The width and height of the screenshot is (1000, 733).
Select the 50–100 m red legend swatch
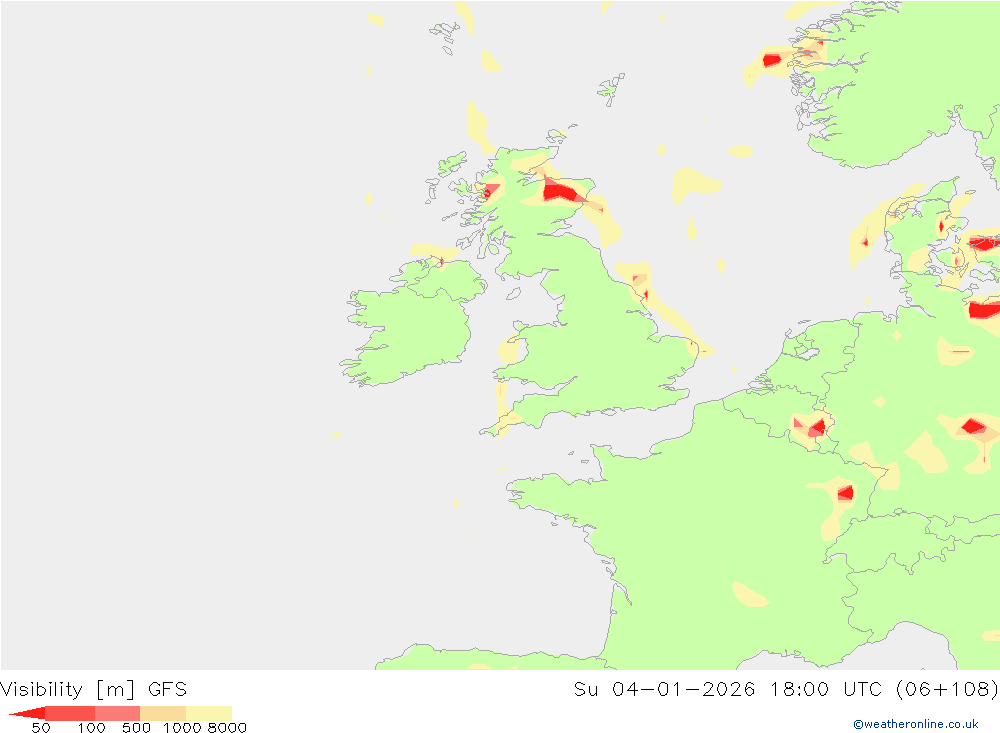(x=70, y=713)
